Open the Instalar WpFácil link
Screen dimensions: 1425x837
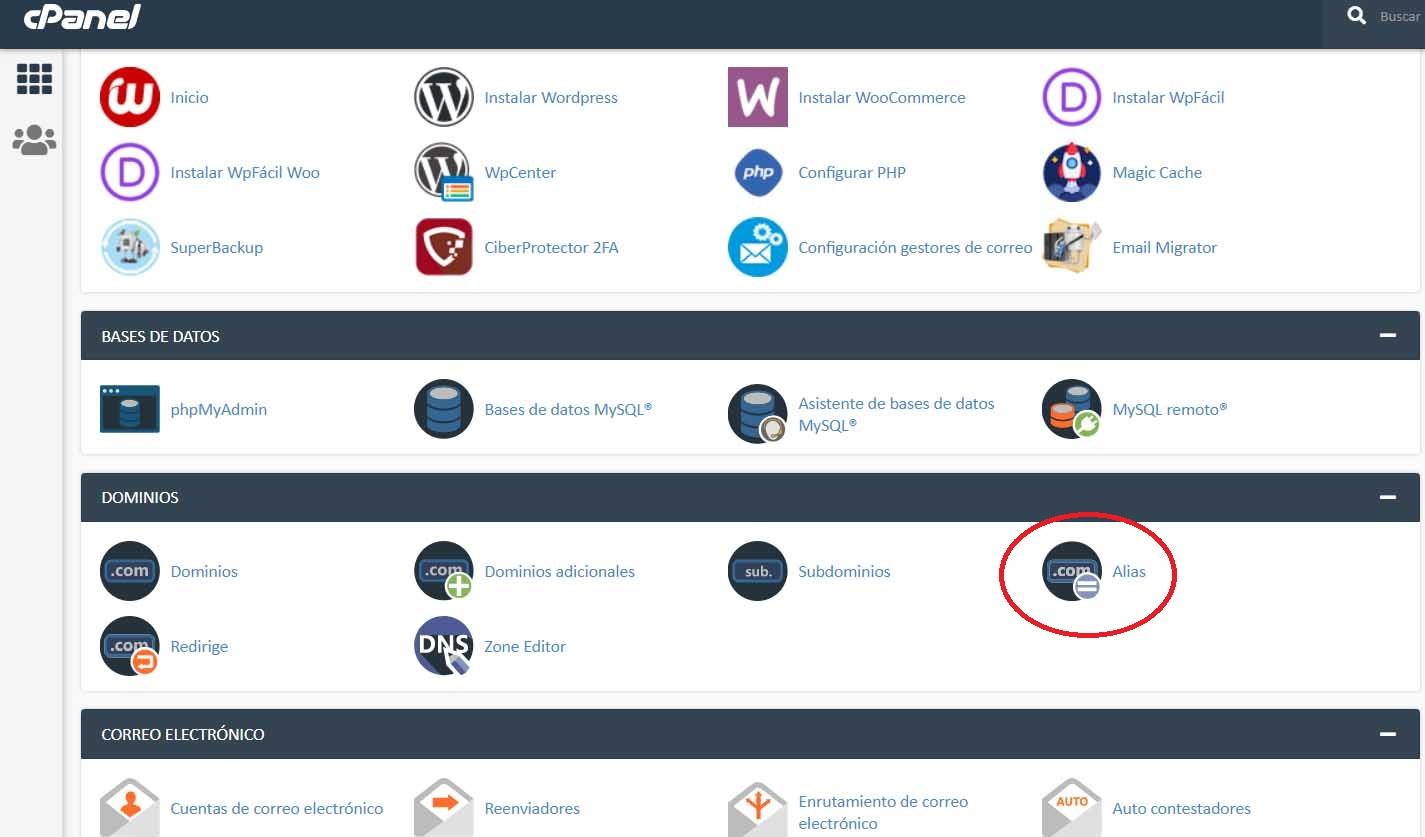1168,97
